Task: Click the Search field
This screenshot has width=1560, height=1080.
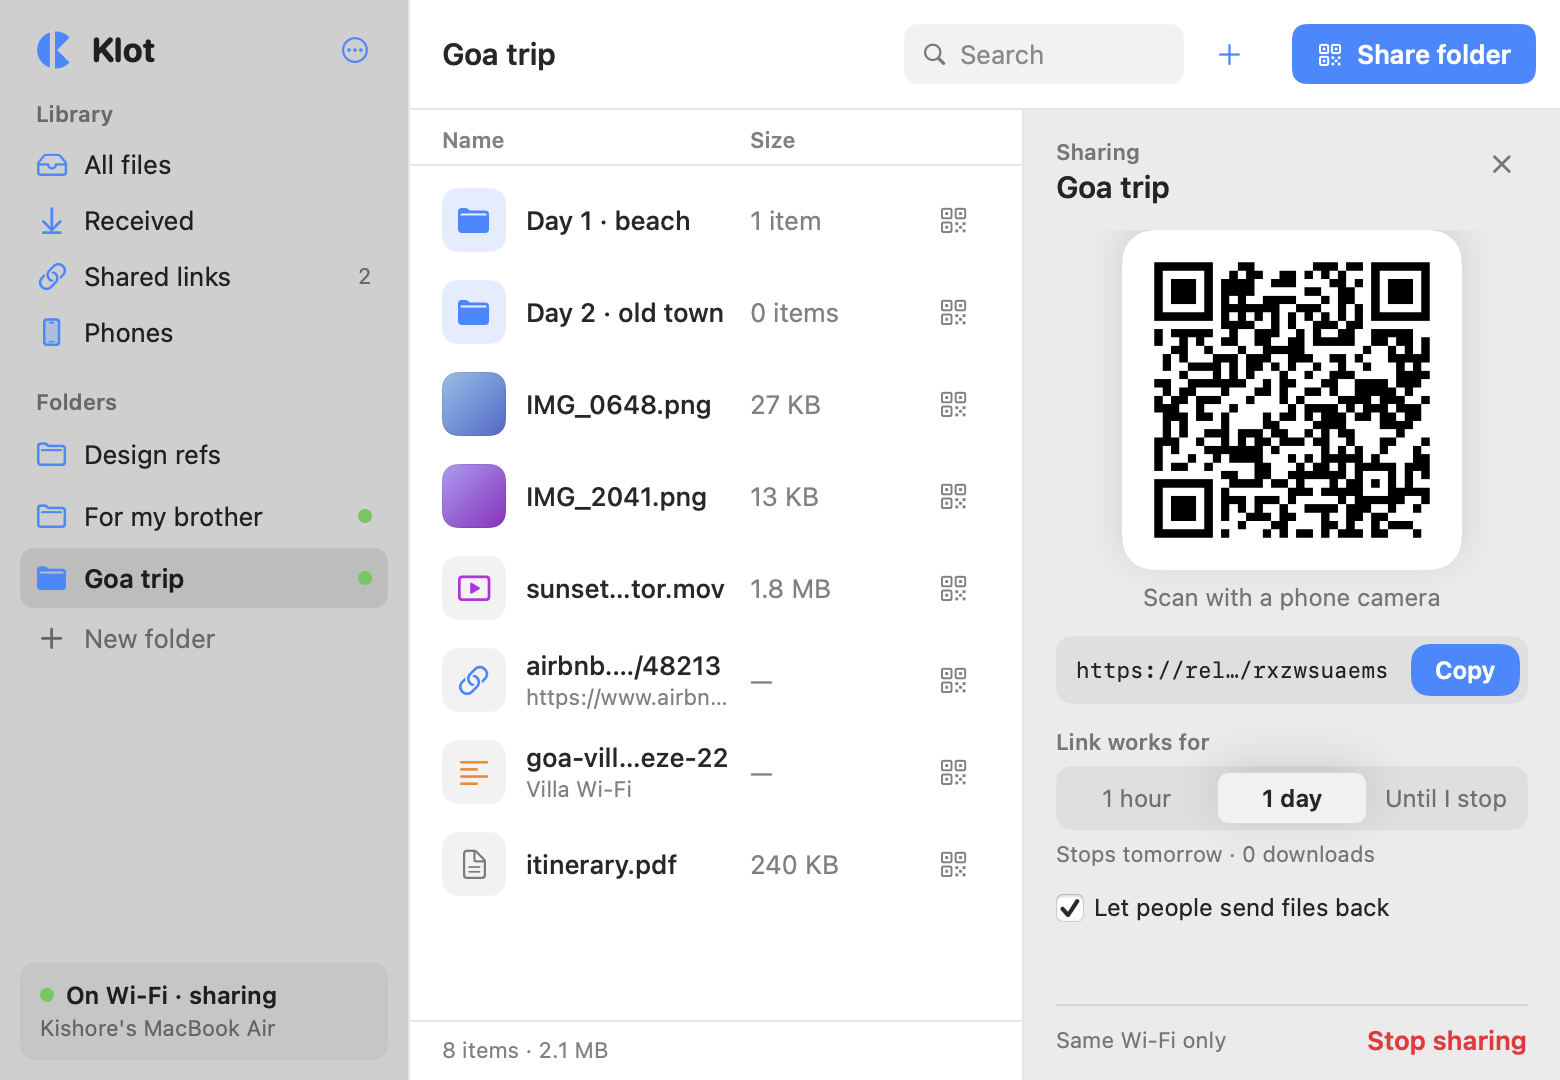Action: pos(1044,54)
